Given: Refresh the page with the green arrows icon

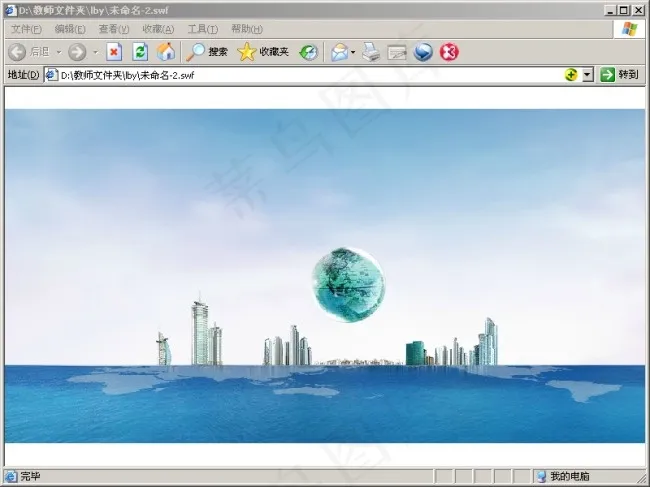Looking at the screenshot, I should [x=140, y=51].
